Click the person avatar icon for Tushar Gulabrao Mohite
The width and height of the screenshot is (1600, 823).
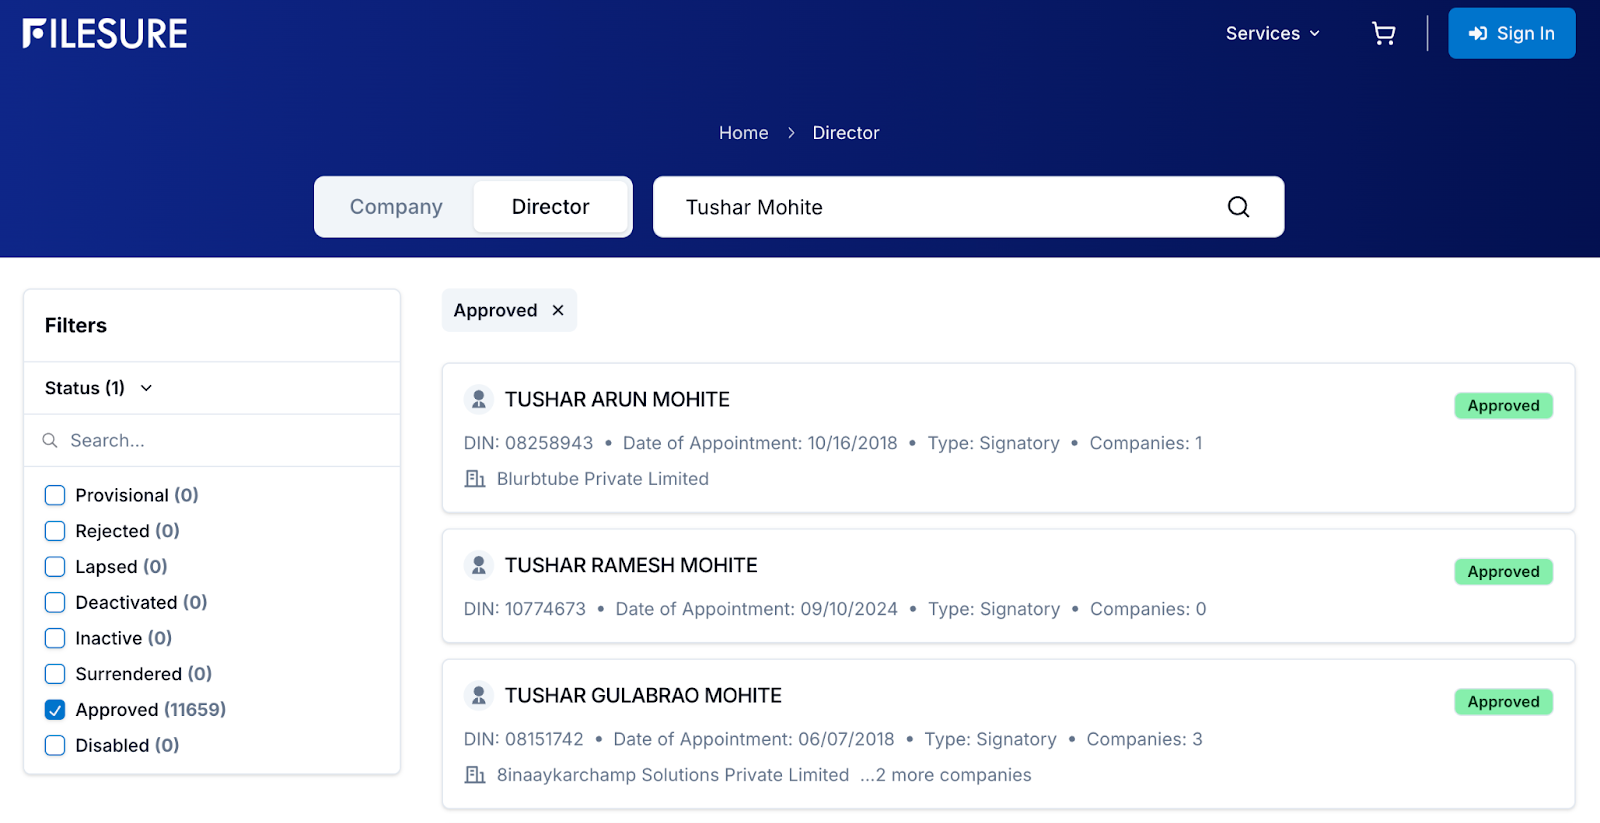point(479,696)
